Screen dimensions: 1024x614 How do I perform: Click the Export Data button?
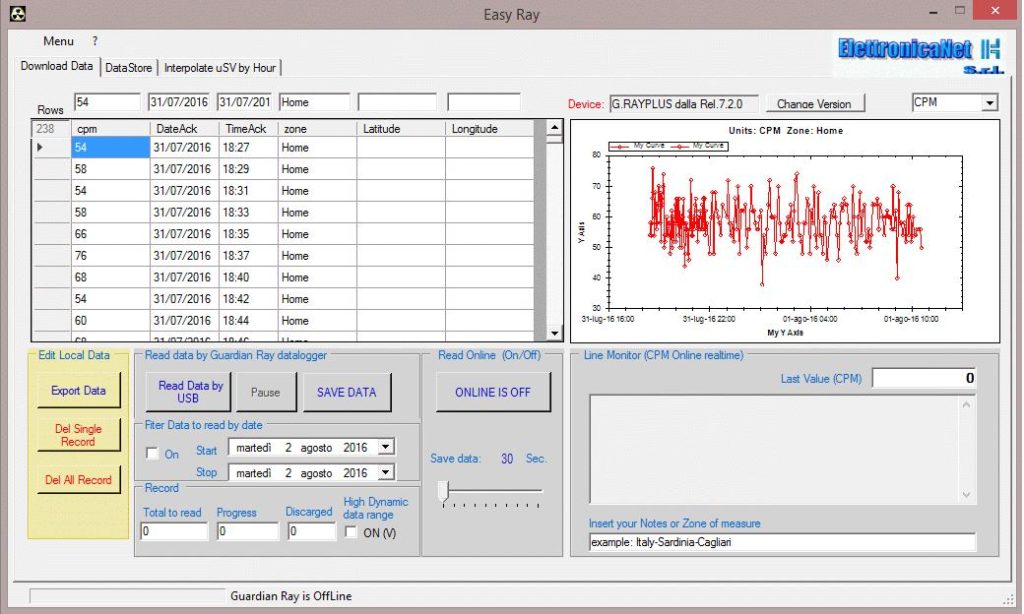78,390
